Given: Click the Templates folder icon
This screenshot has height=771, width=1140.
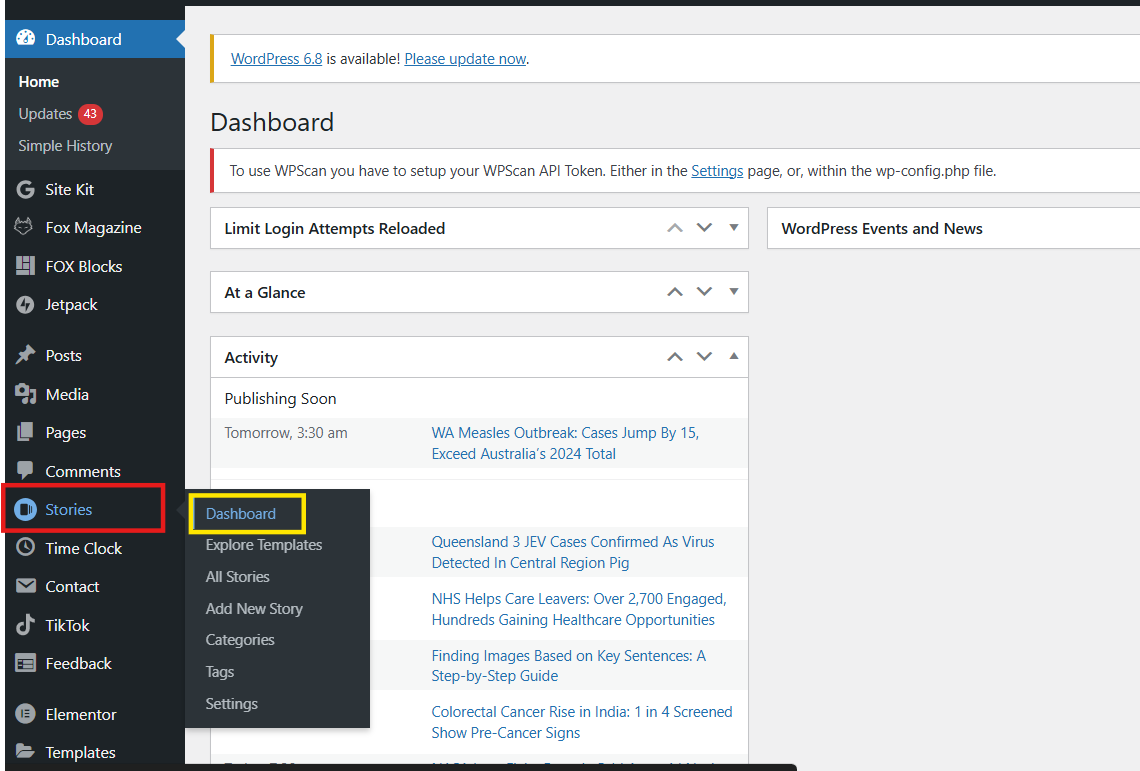Looking at the screenshot, I should (x=25, y=751).
